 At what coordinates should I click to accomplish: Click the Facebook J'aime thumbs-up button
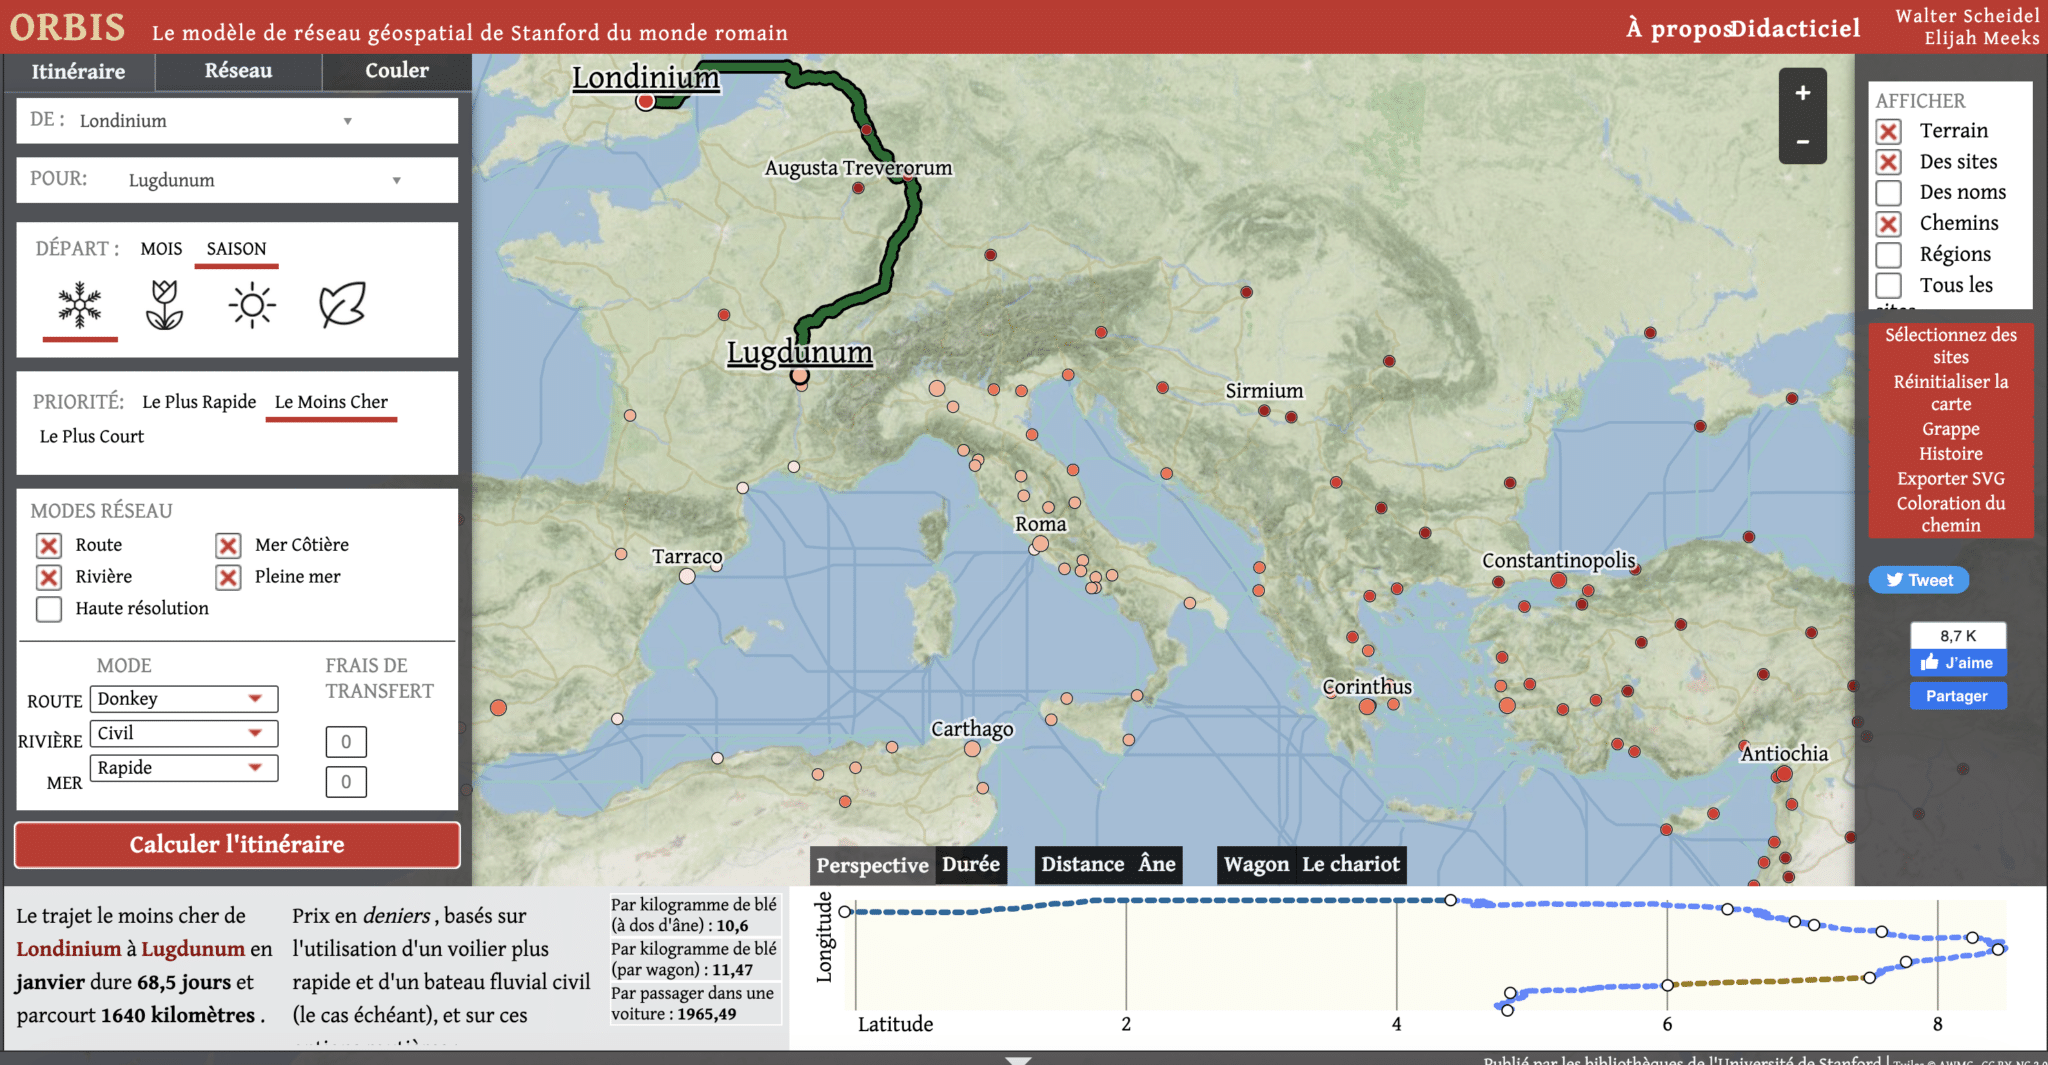[x=1957, y=663]
